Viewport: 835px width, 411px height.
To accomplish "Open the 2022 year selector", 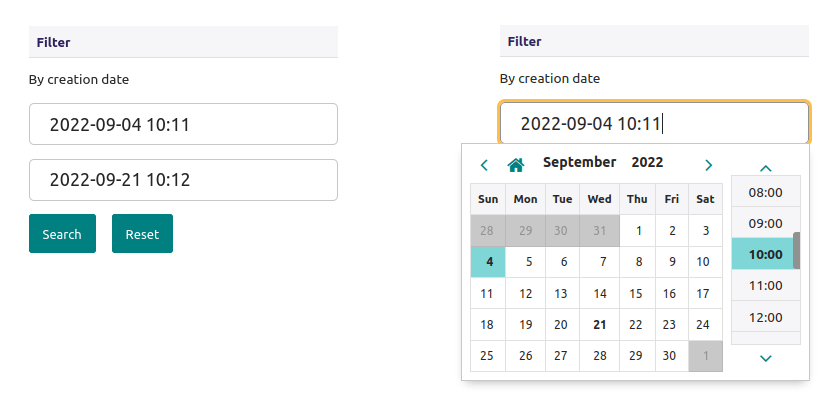I will coord(647,162).
